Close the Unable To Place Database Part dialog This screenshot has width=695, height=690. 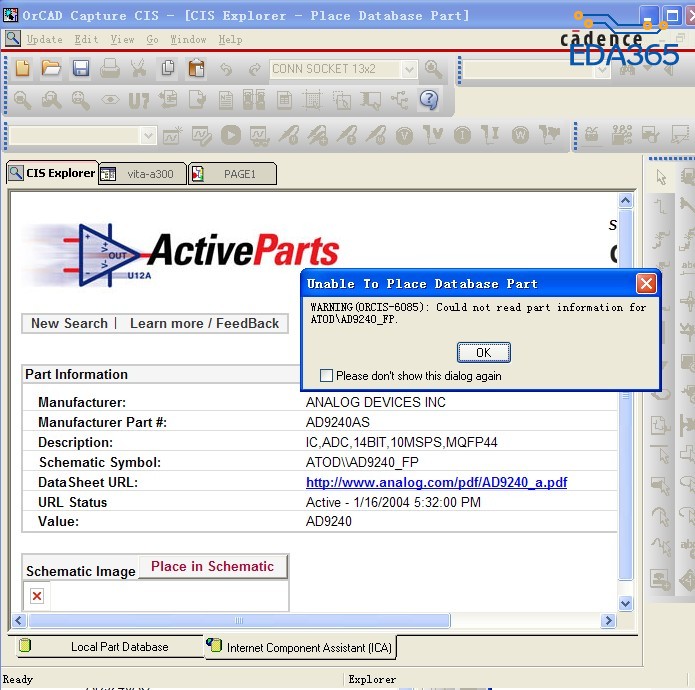[x=646, y=283]
